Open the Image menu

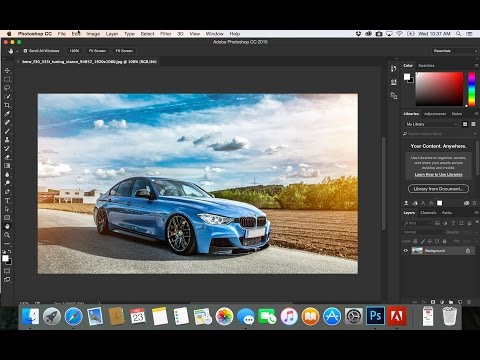[93, 34]
